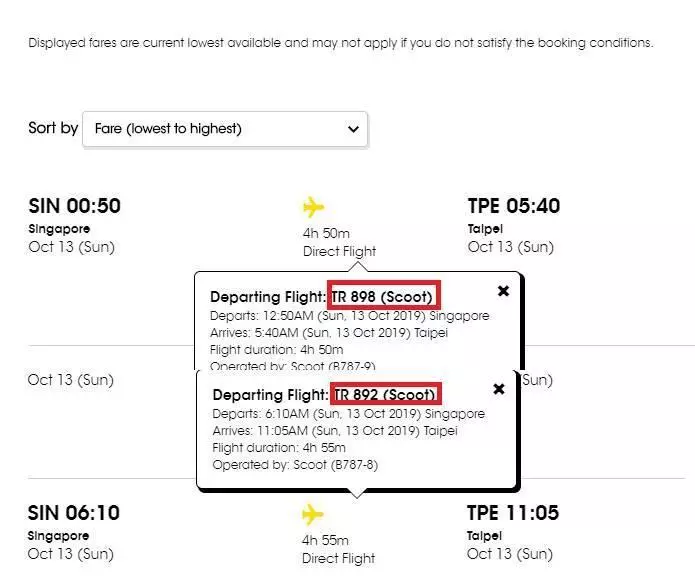Click TR 898 (Scoot) flight number
Viewport: 695px width, 584px height.
click(387, 297)
